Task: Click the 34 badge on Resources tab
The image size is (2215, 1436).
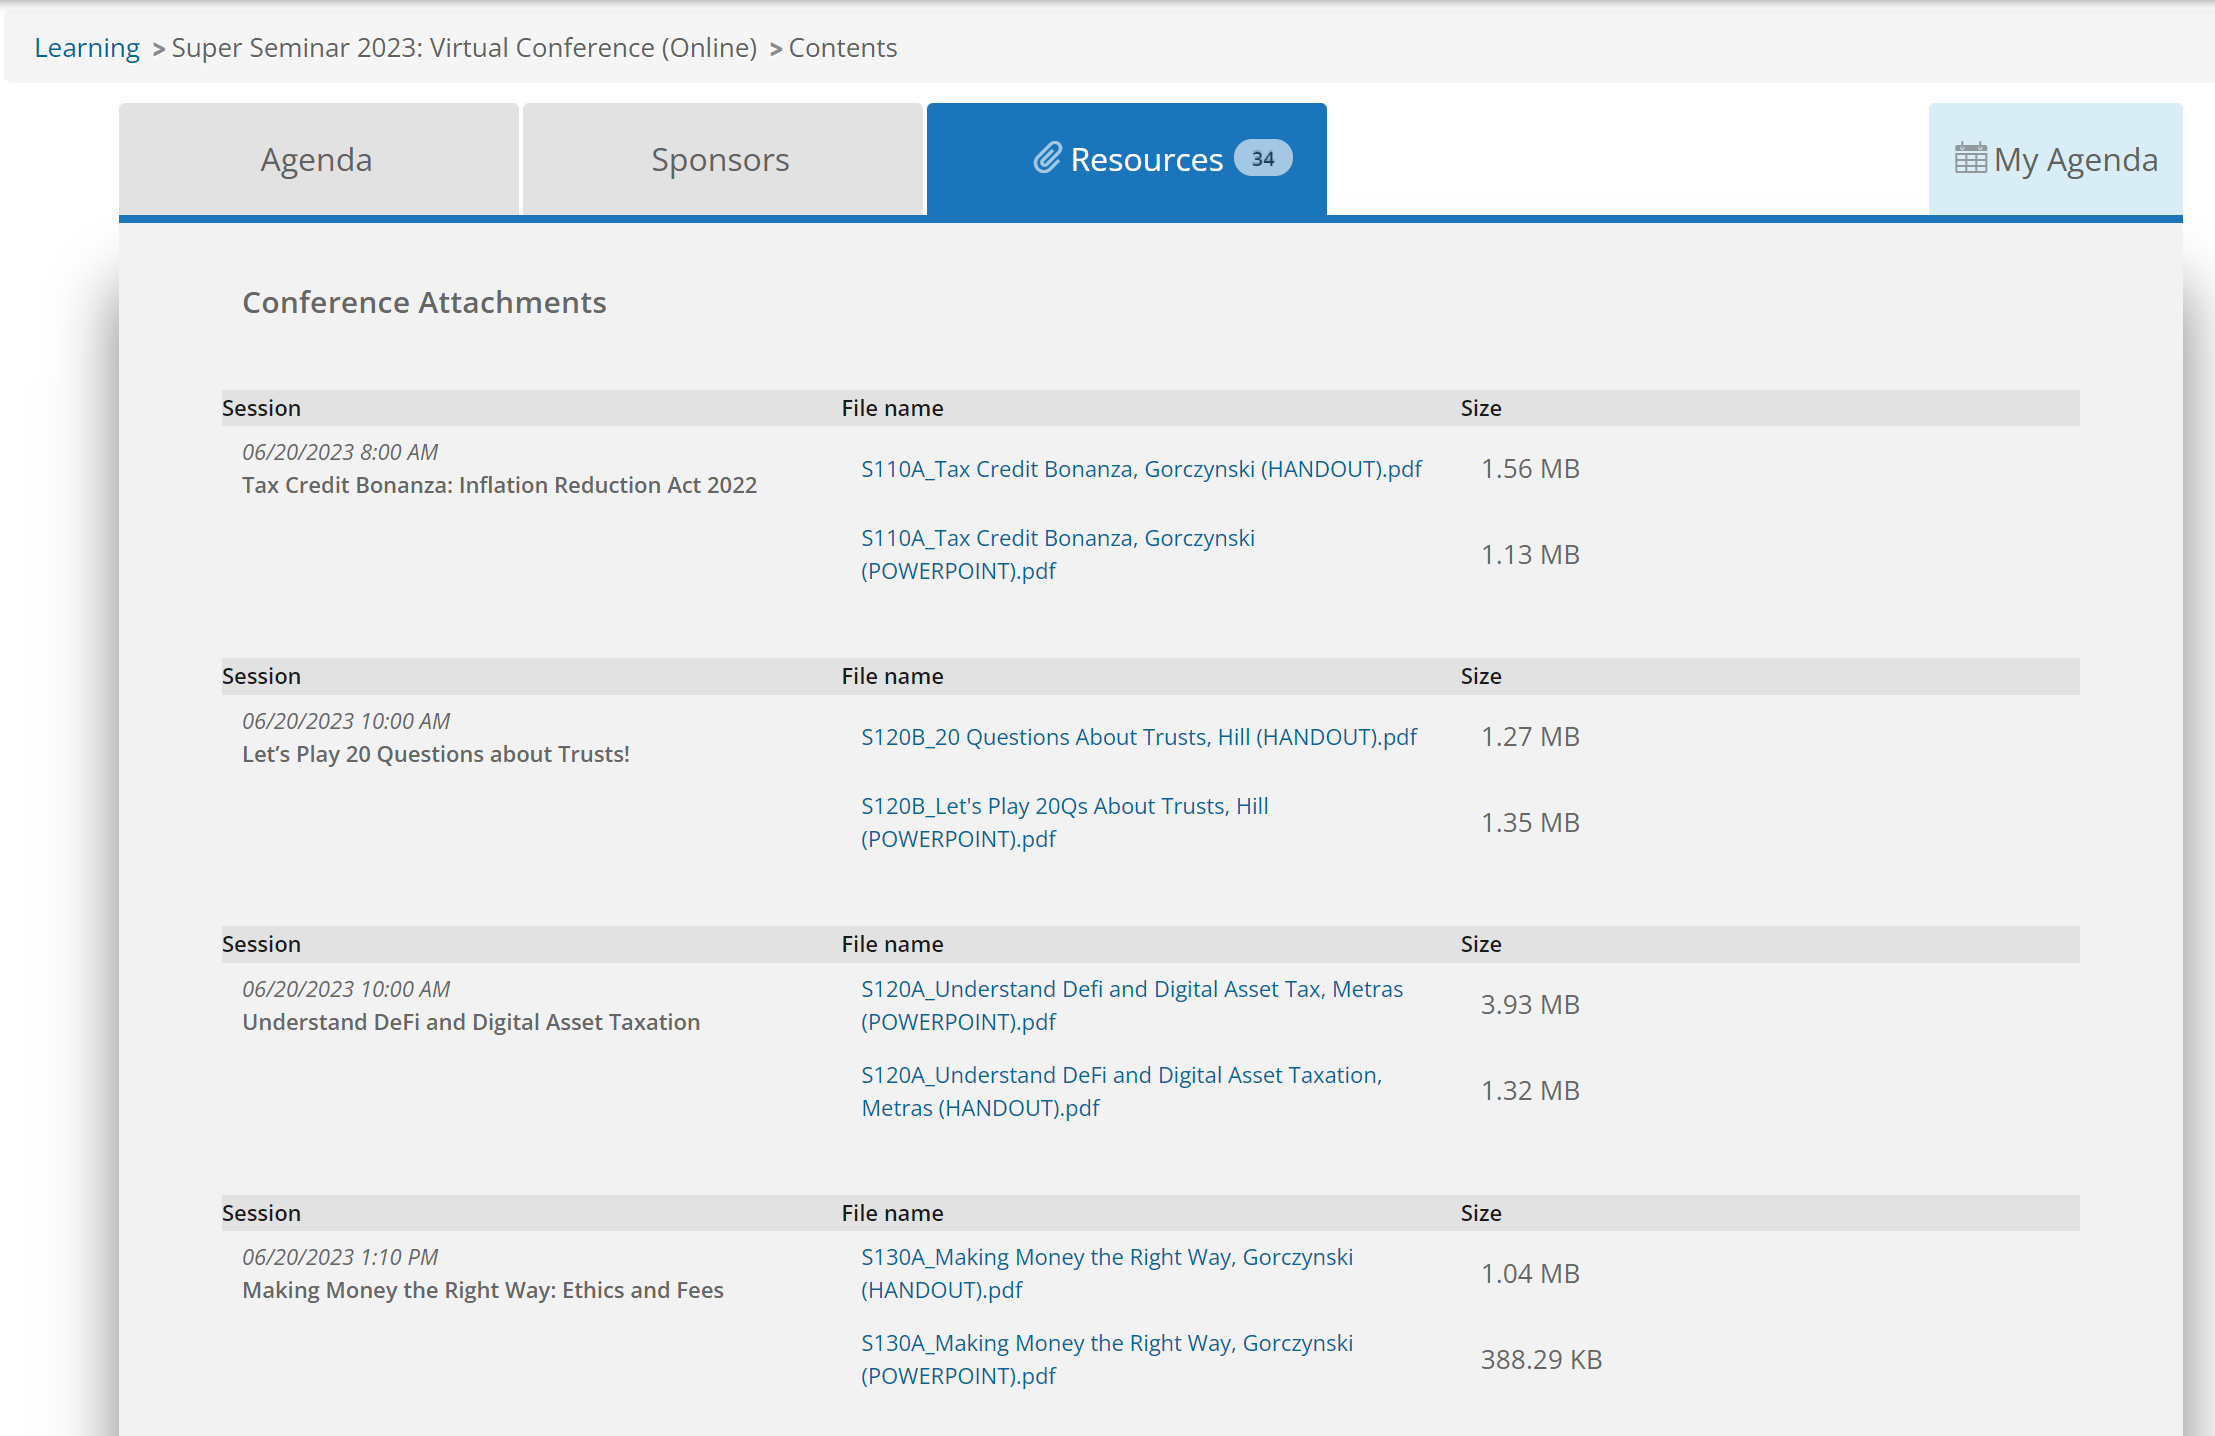Action: pyautogui.click(x=1263, y=158)
